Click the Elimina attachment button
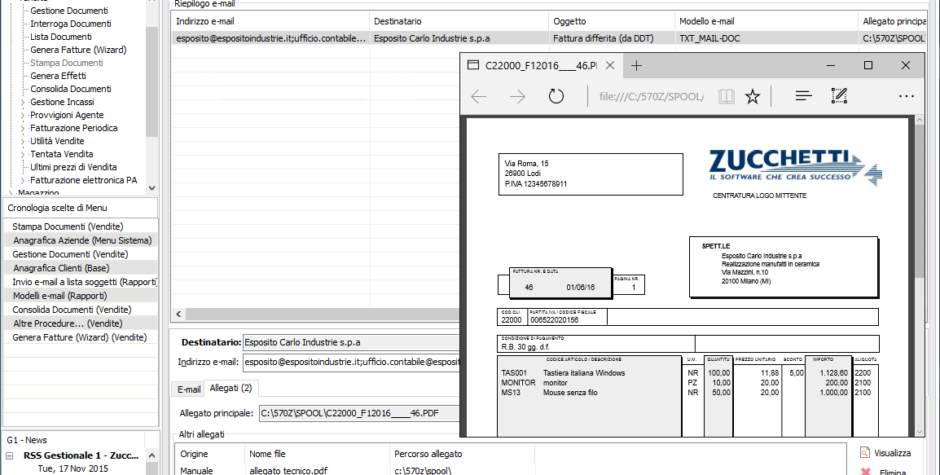 click(x=885, y=472)
